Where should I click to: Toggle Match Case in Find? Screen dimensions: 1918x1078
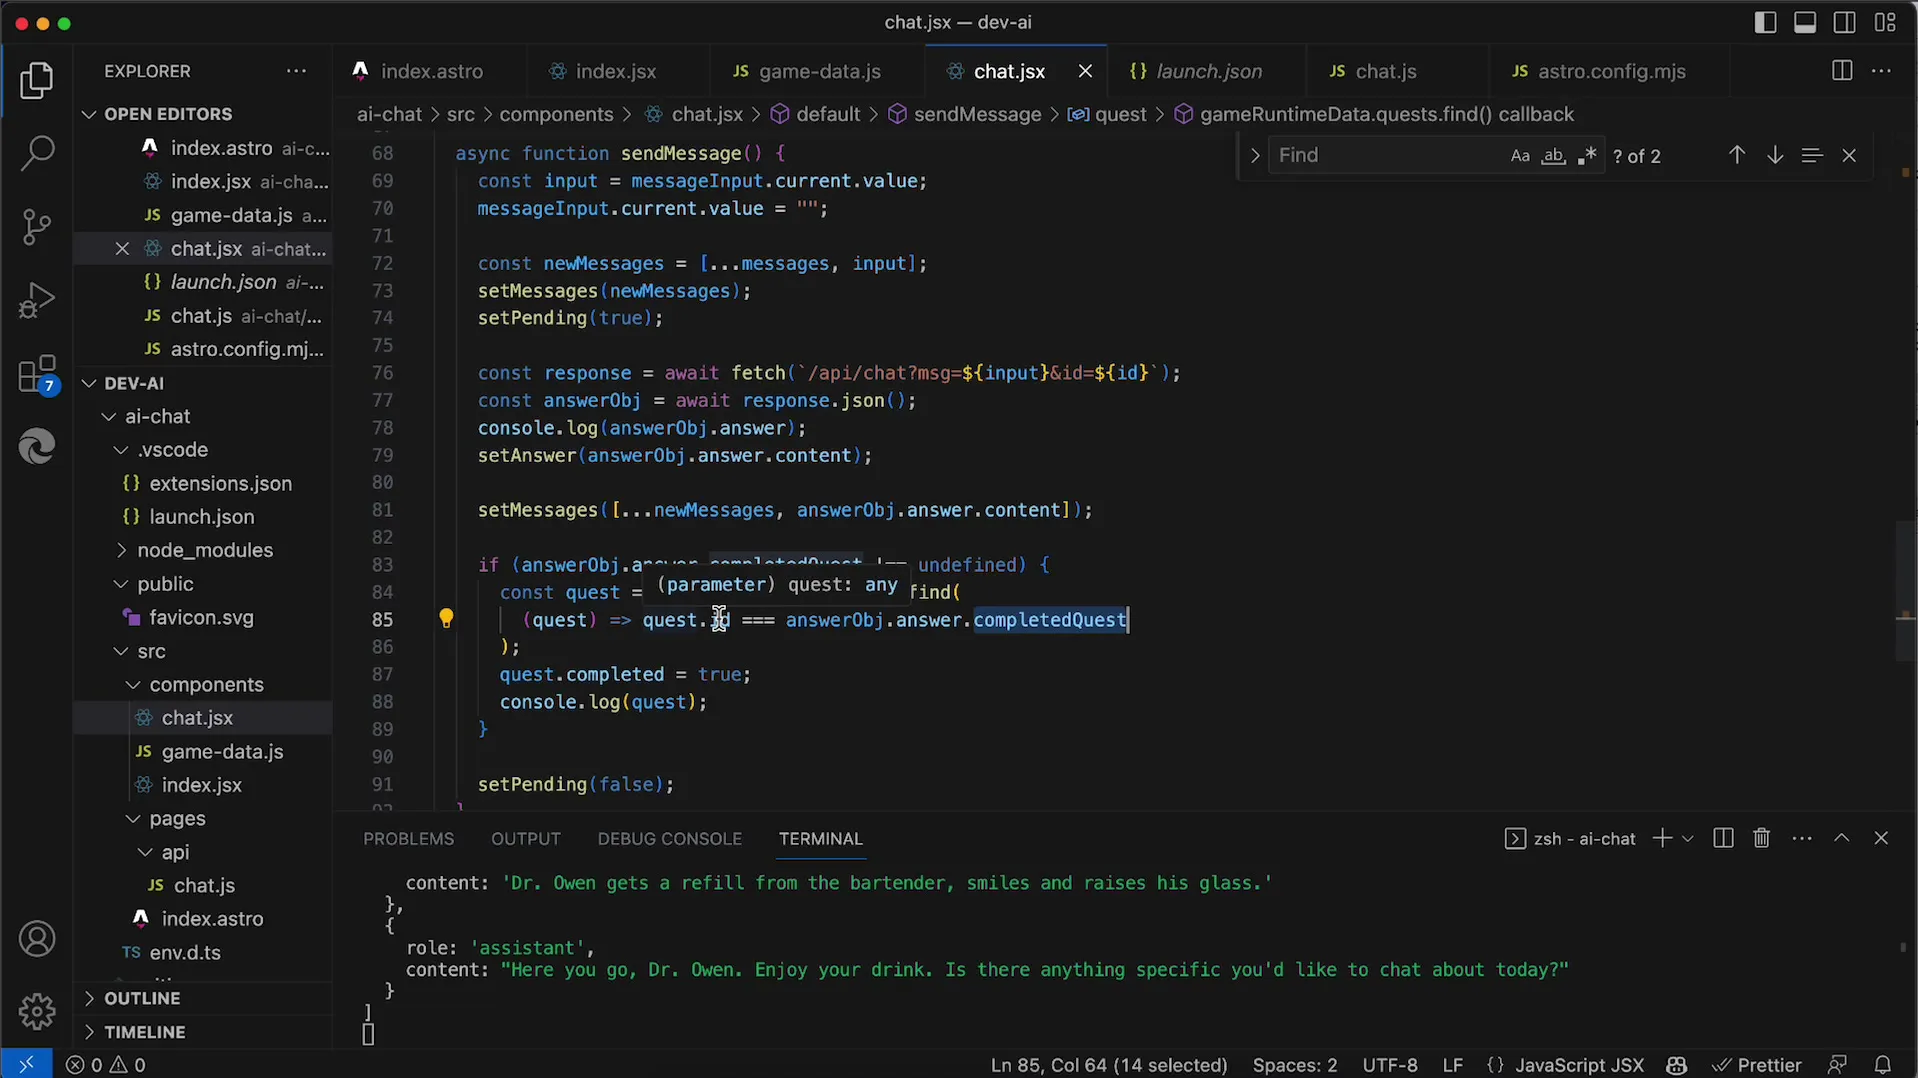(x=1520, y=156)
